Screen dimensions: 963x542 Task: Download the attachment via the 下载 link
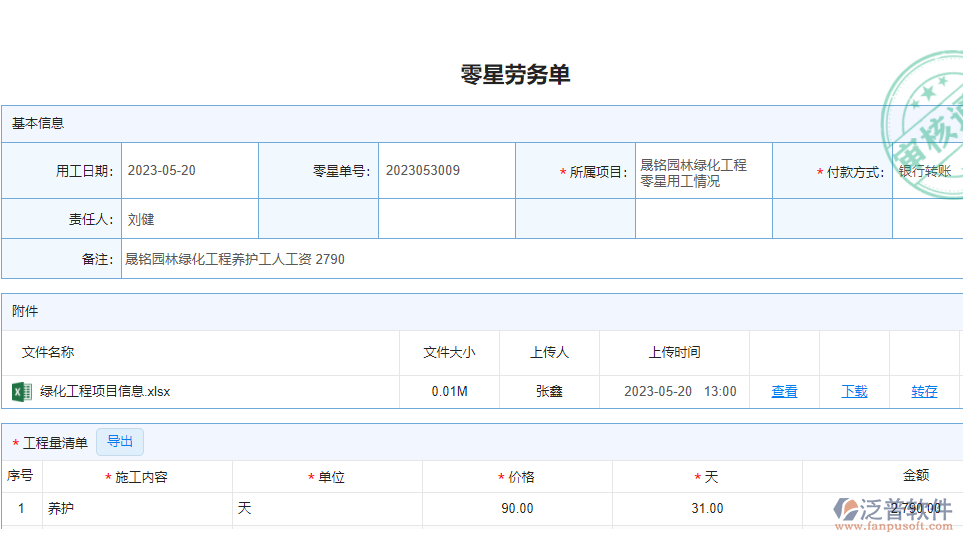[x=854, y=391]
